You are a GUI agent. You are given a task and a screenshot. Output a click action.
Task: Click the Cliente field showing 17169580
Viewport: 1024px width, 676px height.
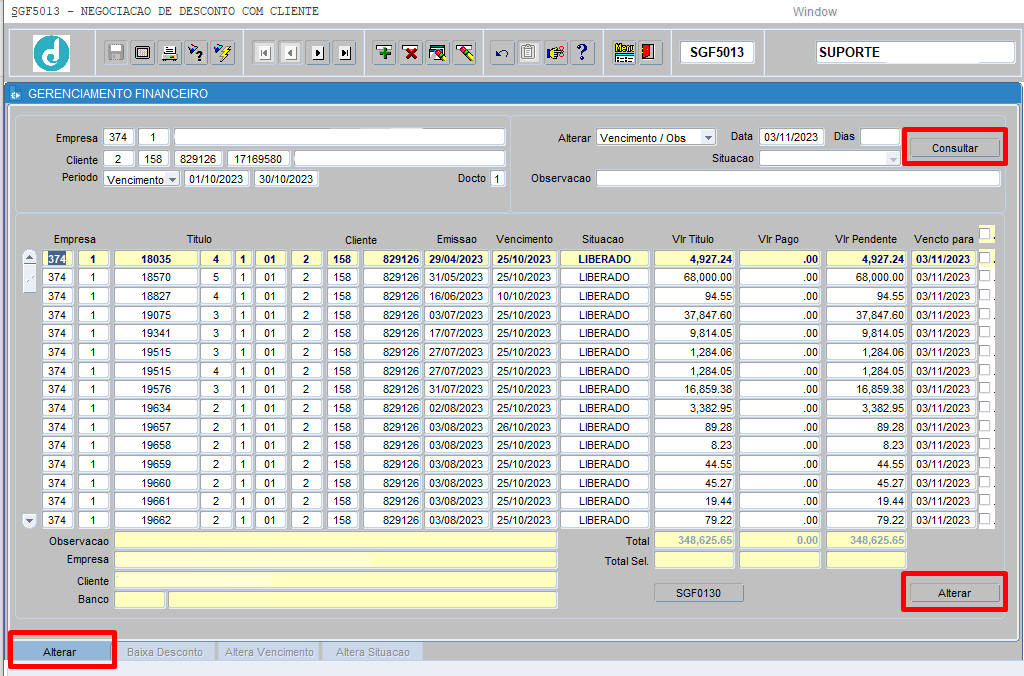click(258, 159)
